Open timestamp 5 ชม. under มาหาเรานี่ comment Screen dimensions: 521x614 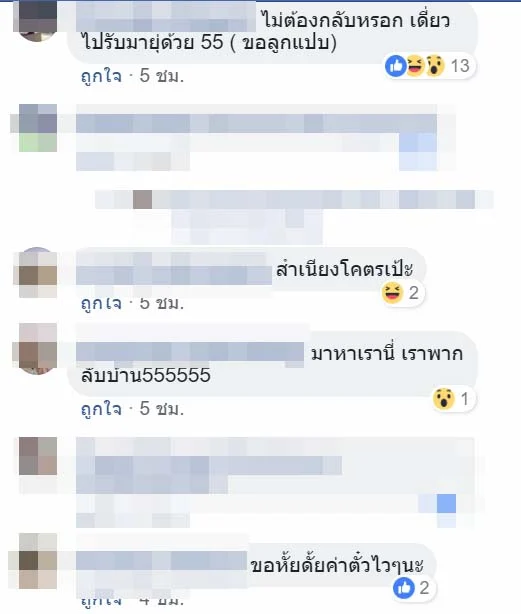(162, 409)
